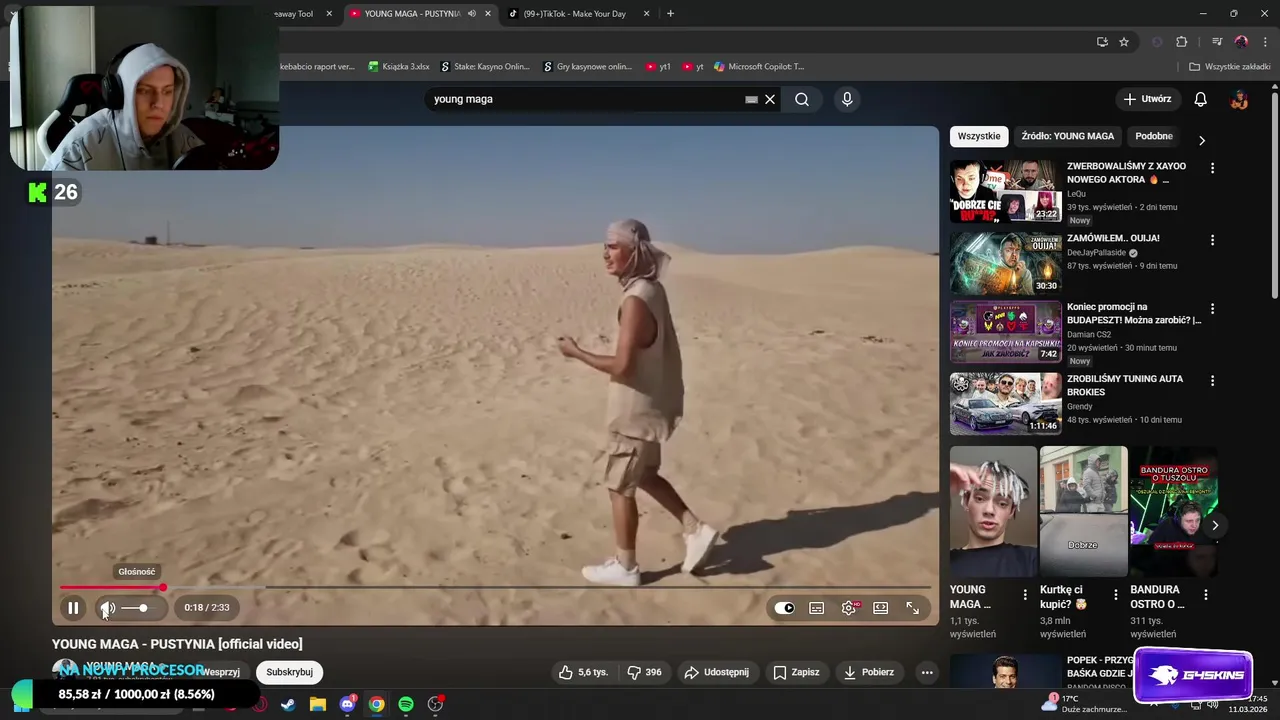1280x720 pixels.
Task: Clear the search box with the X icon
Action: click(x=770, y=99)
